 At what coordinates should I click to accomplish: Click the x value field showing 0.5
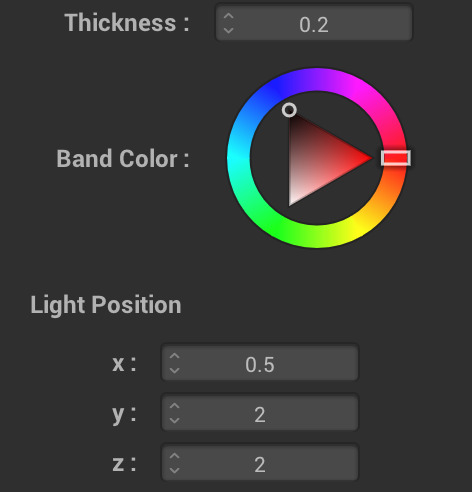pos(260,363)
